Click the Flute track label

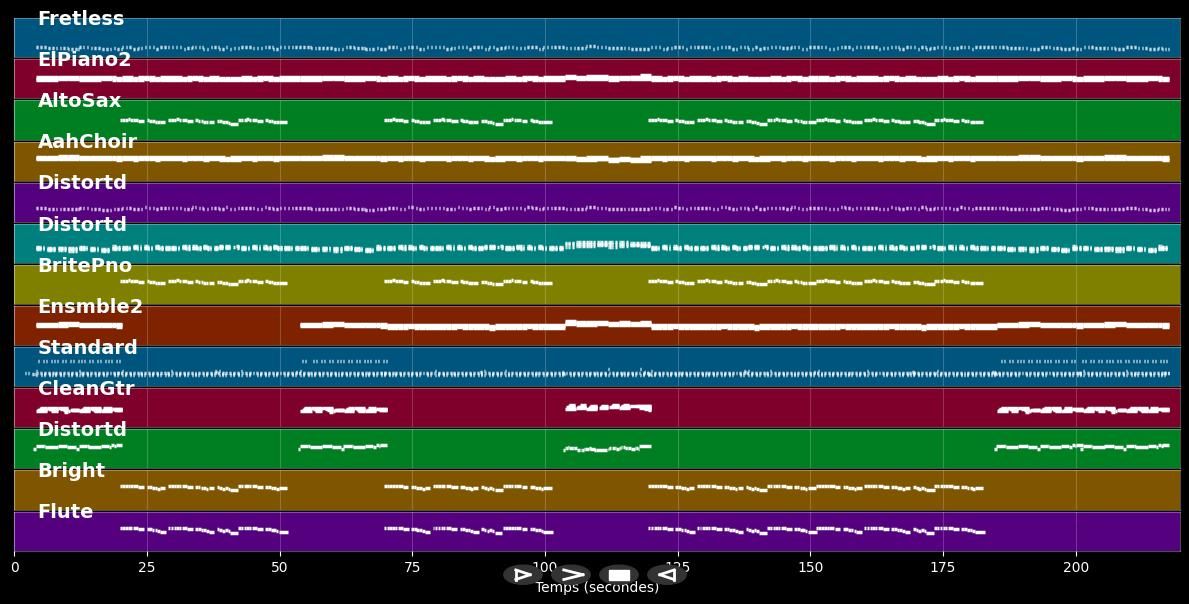point(65,512)
